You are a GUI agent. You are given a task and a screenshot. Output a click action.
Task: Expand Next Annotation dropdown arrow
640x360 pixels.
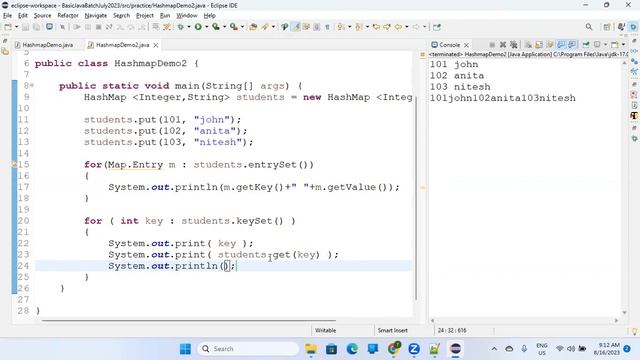pyautogui.click(x=349, y=27)
